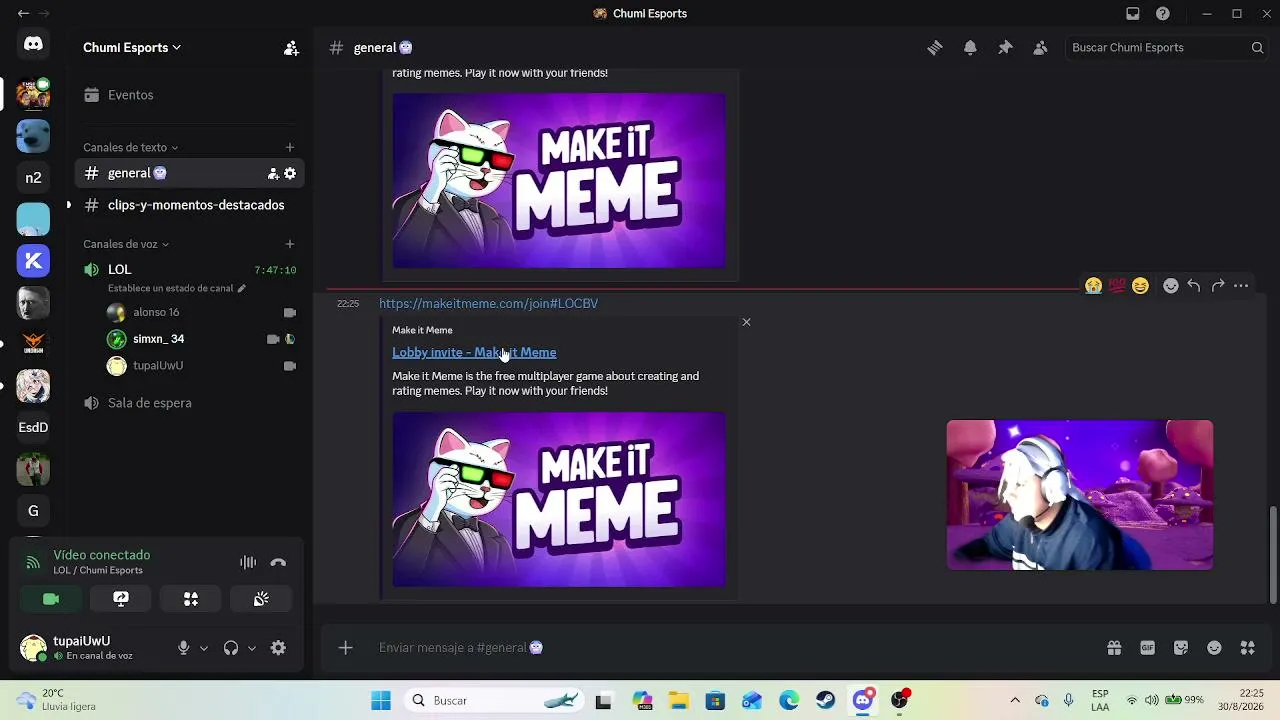
Task: Open Discord inbox in title bar
Action: [x=1133, y=14]
